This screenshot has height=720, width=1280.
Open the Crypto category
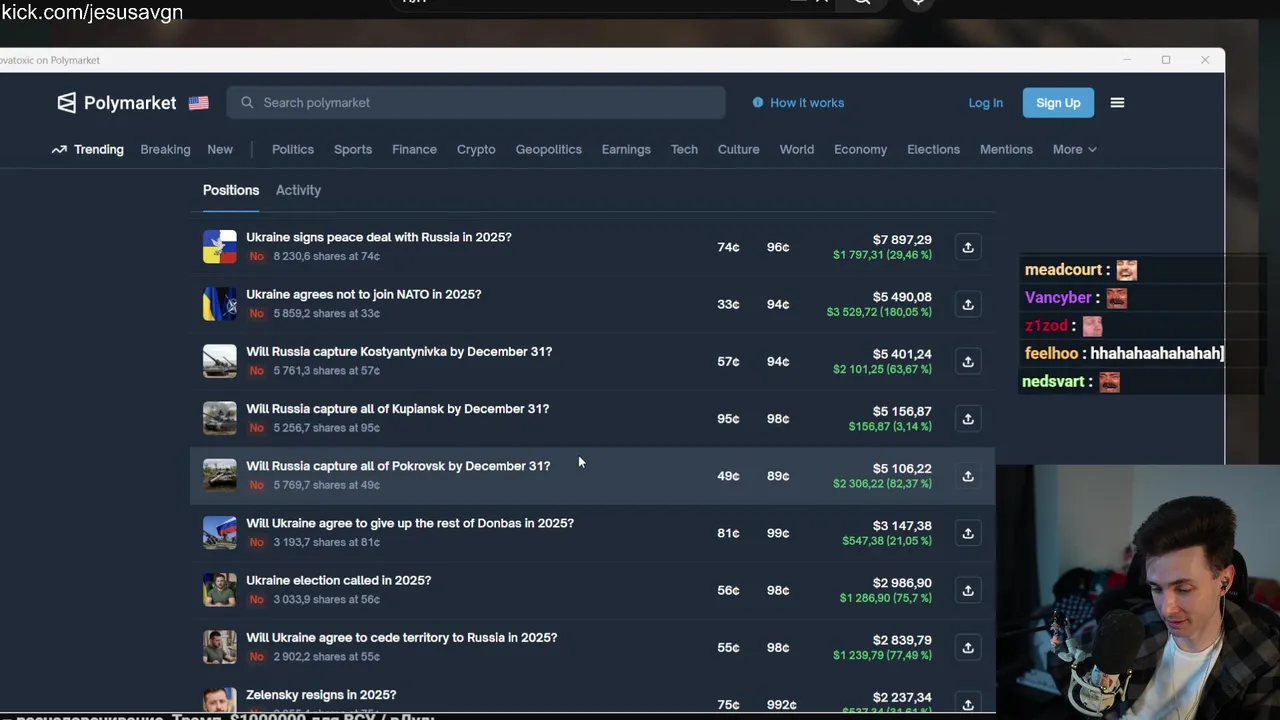coord(476,150)
